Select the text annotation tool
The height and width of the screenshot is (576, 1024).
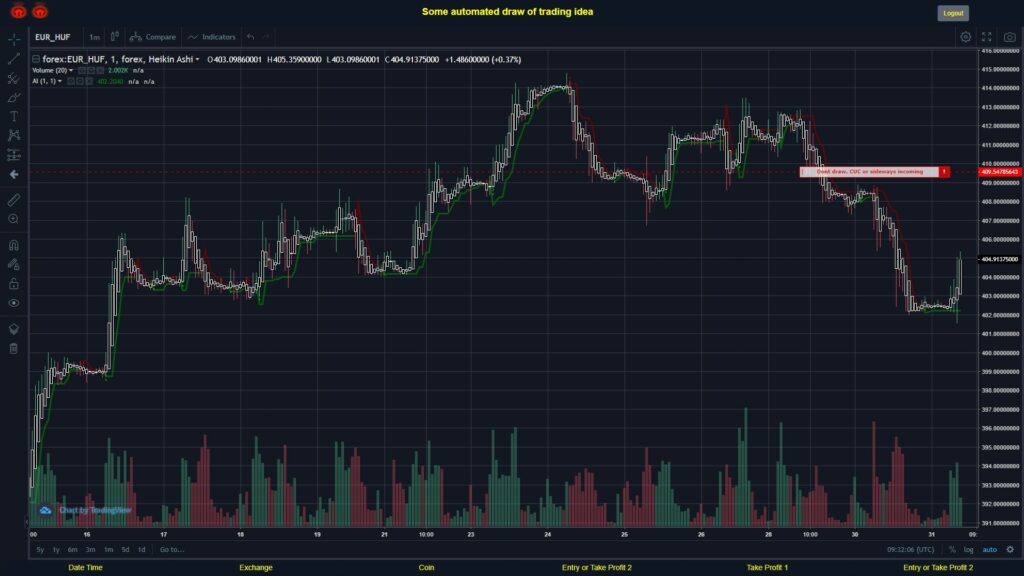(14, 116)
